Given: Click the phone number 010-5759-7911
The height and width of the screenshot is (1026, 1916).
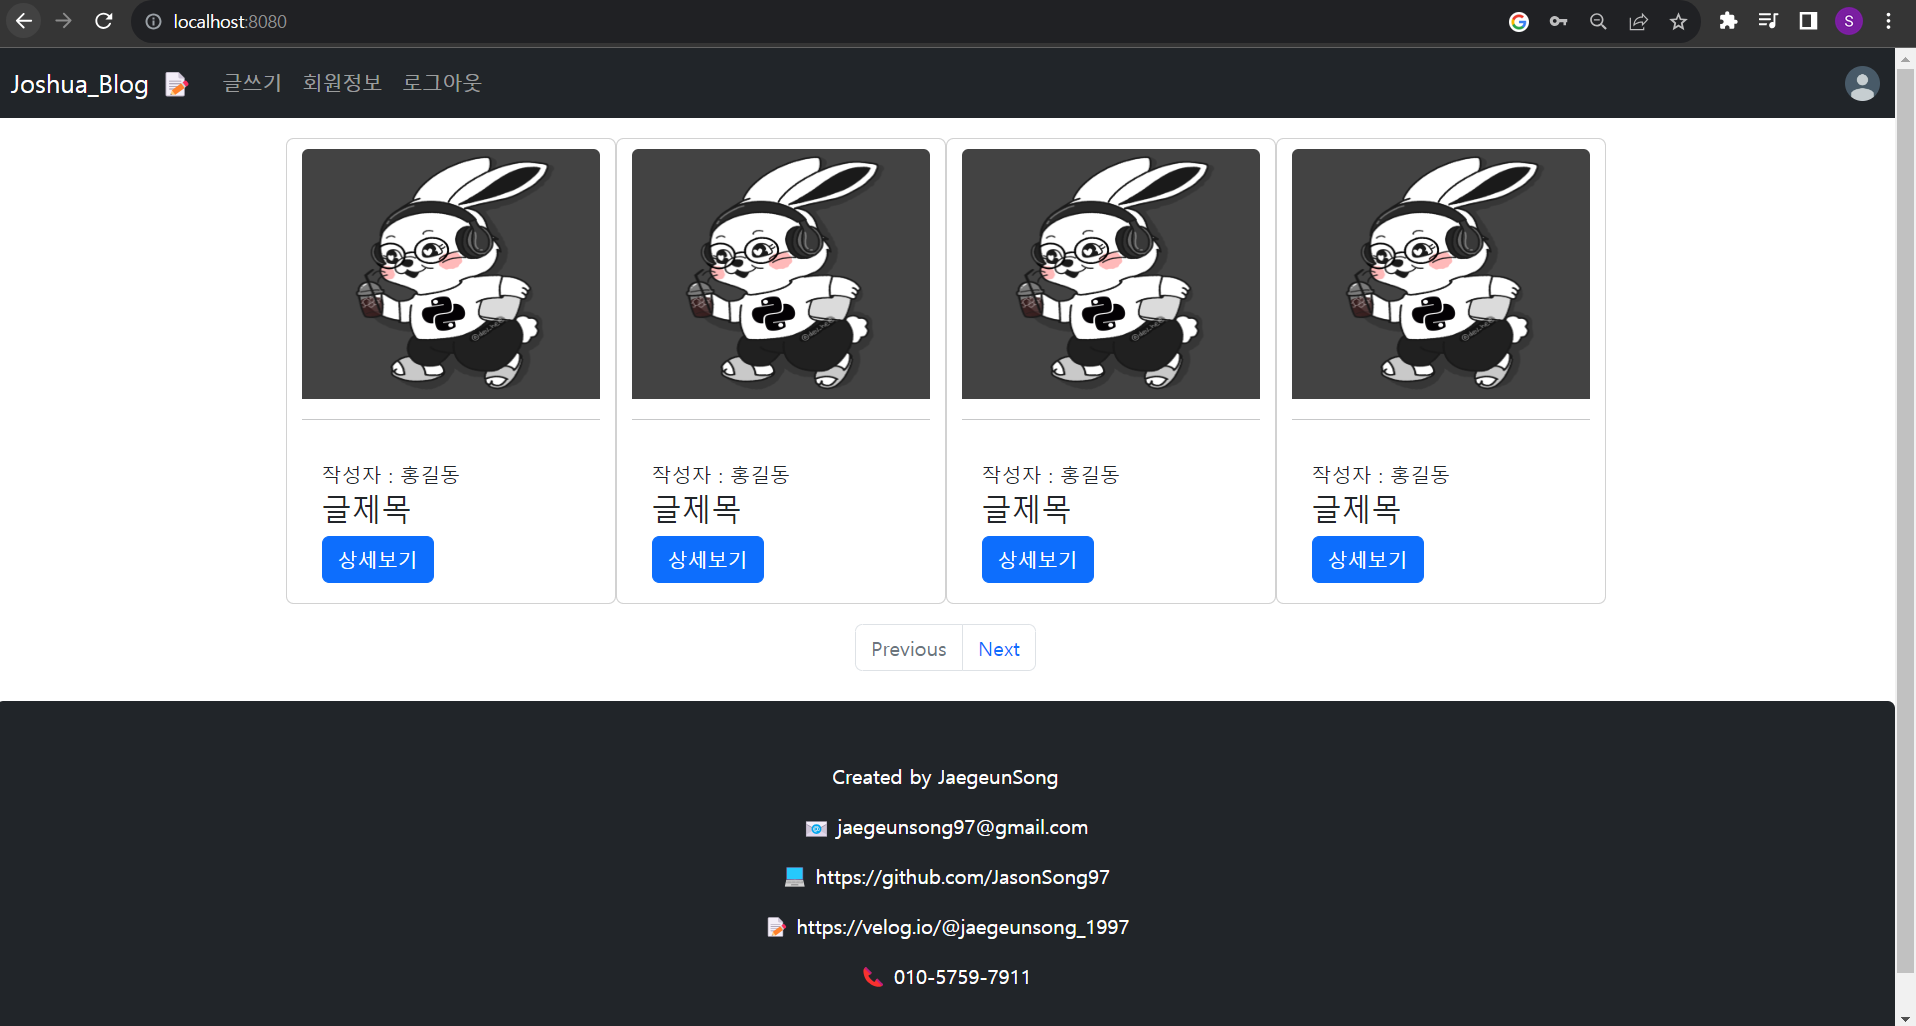Looking at the screenshot, I should click(962, 977).
